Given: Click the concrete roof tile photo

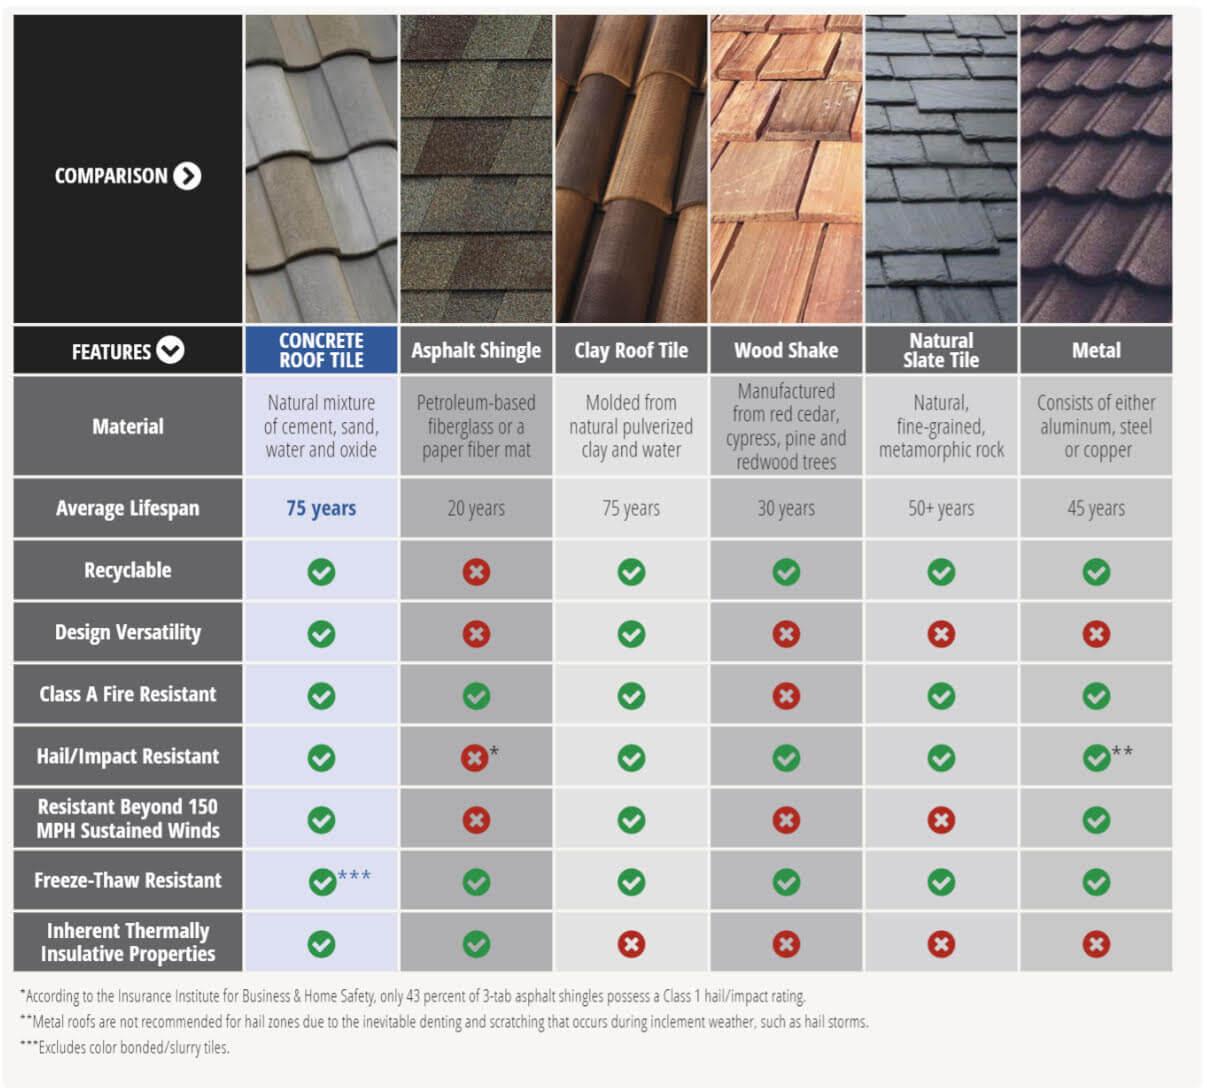Looking at the screenshot, I should (321, 168).
